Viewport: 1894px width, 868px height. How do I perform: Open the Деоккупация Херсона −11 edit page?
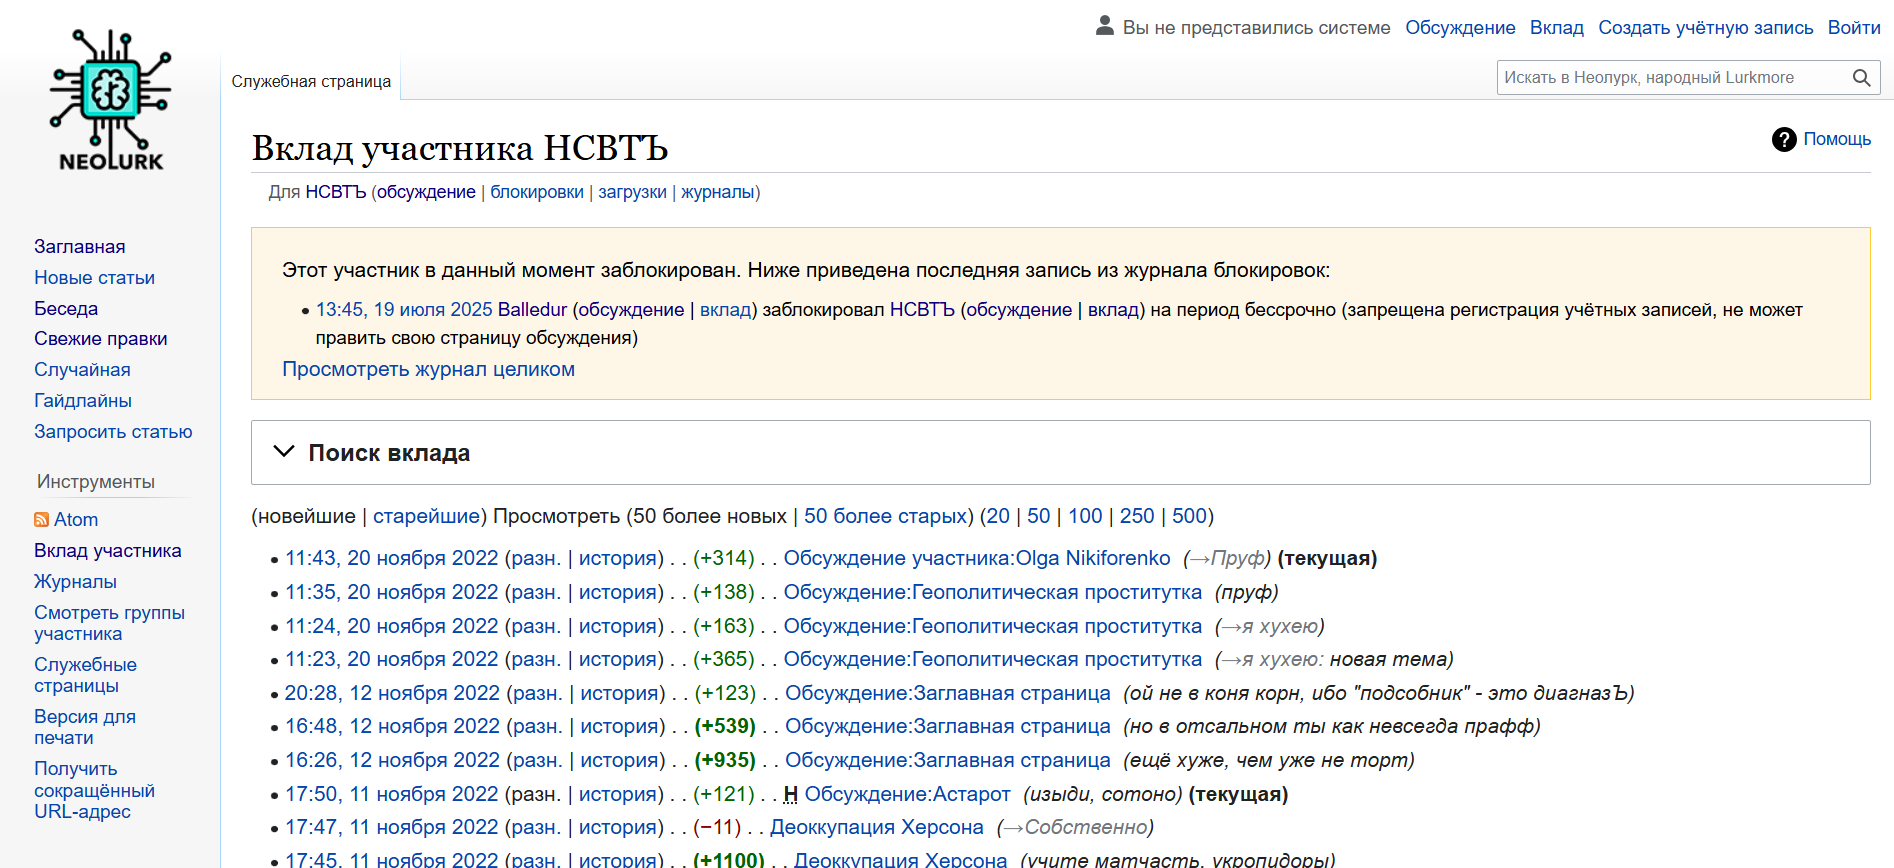876,828
